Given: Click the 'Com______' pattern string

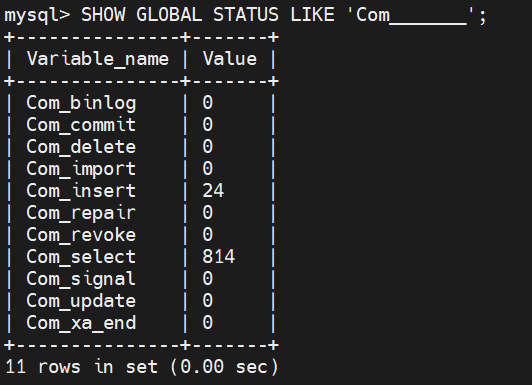Looking at the screenshot, I should coord(411,16).
